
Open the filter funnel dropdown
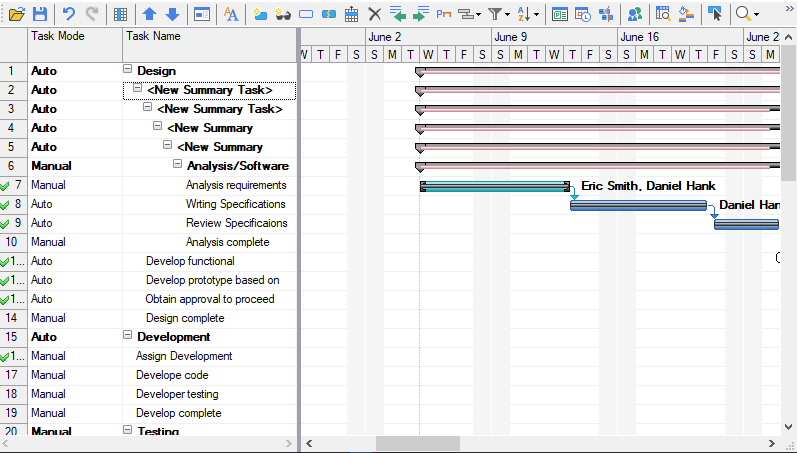tap(500, 14)
